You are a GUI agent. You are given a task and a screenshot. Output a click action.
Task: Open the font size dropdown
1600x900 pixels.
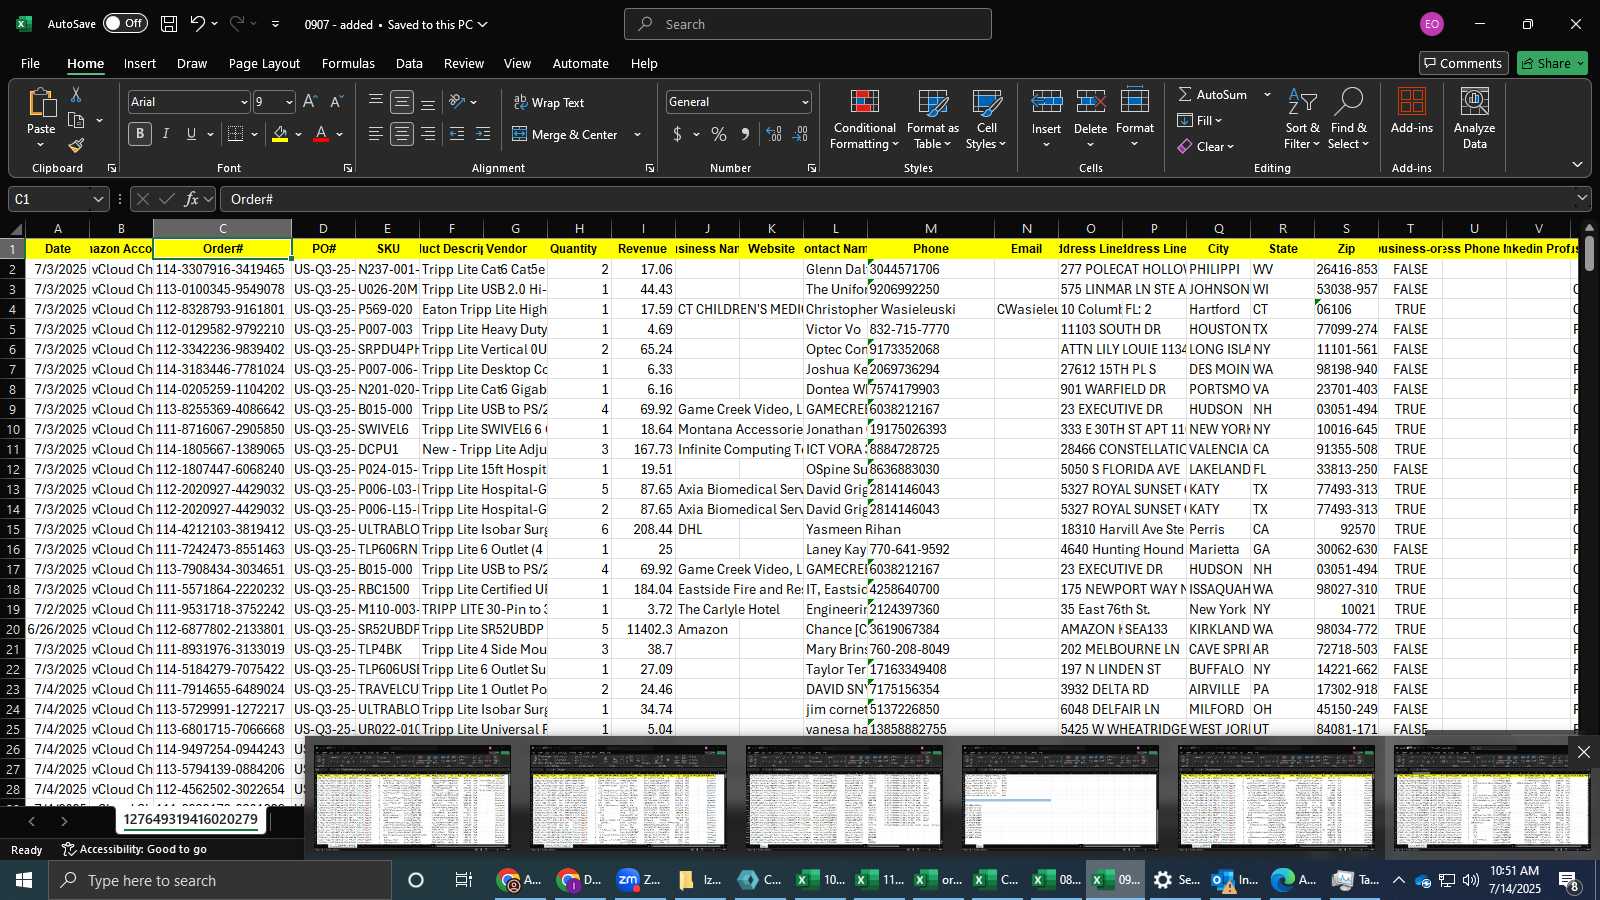coord(289,102)
